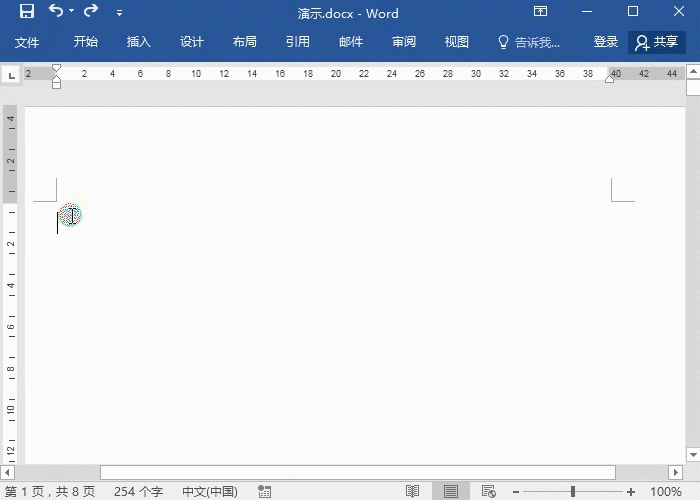Switch to Print Layout view
The height and width of the screenshot is (500, 700).
point(450,491)
